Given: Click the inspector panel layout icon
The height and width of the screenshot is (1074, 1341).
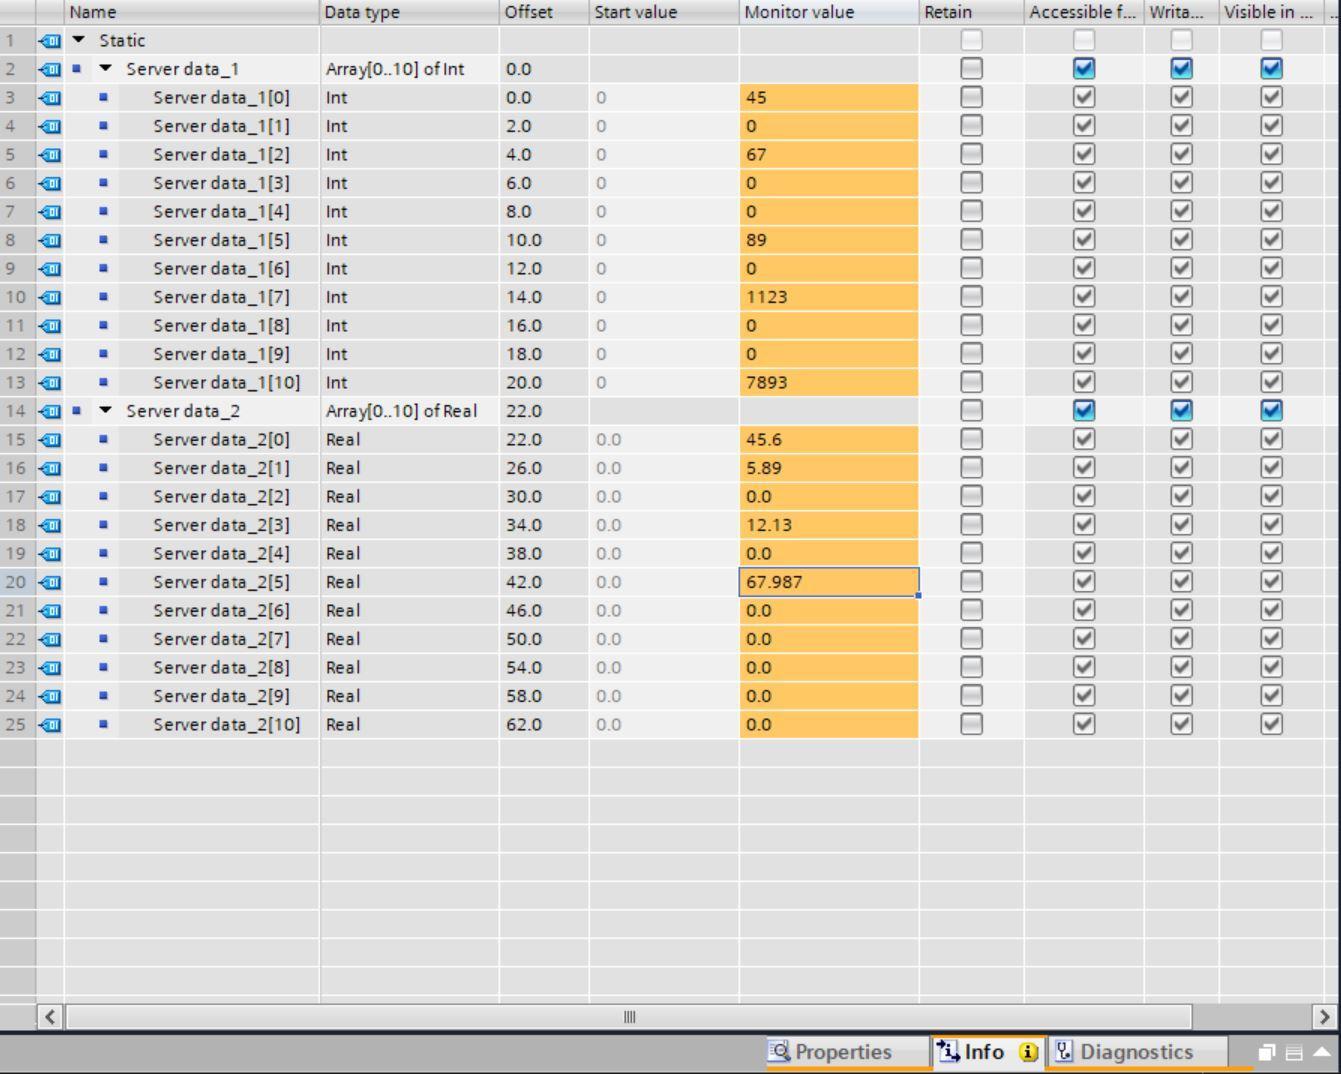Looking at the screenshot, I should [x=1294, y=1052].
